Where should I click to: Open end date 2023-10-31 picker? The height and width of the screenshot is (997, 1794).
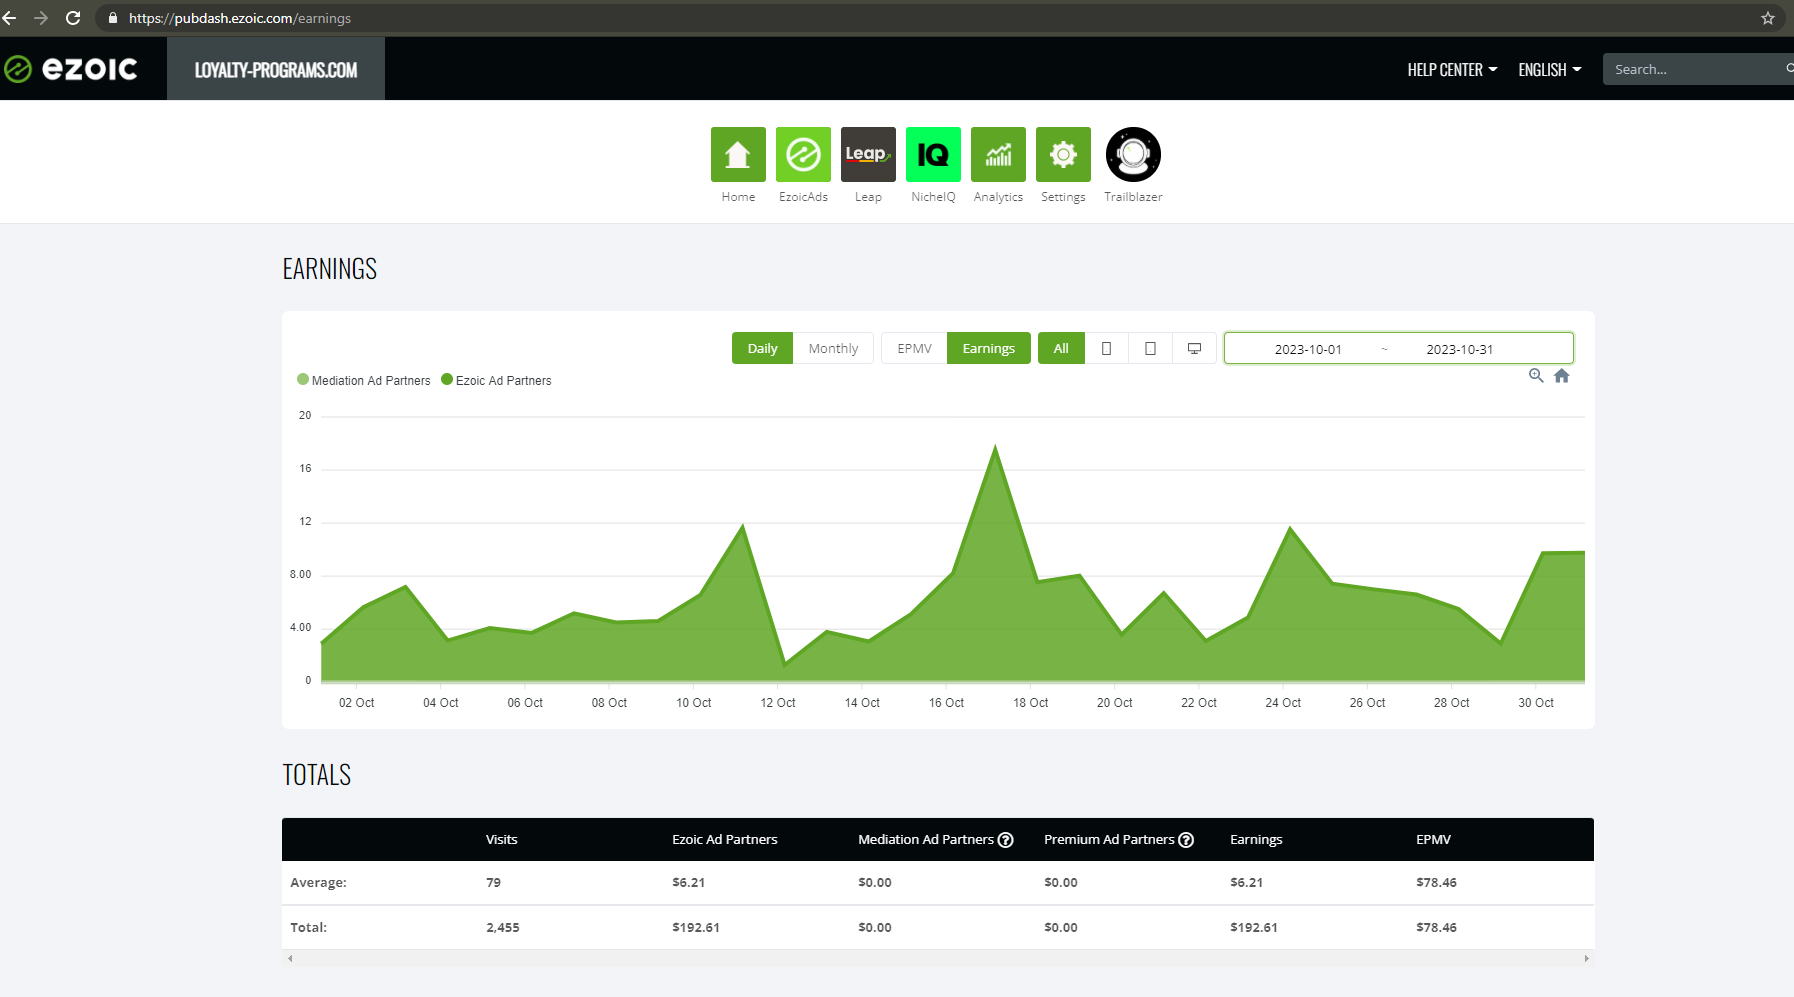pyautogui.click(x=1460, y=349)
